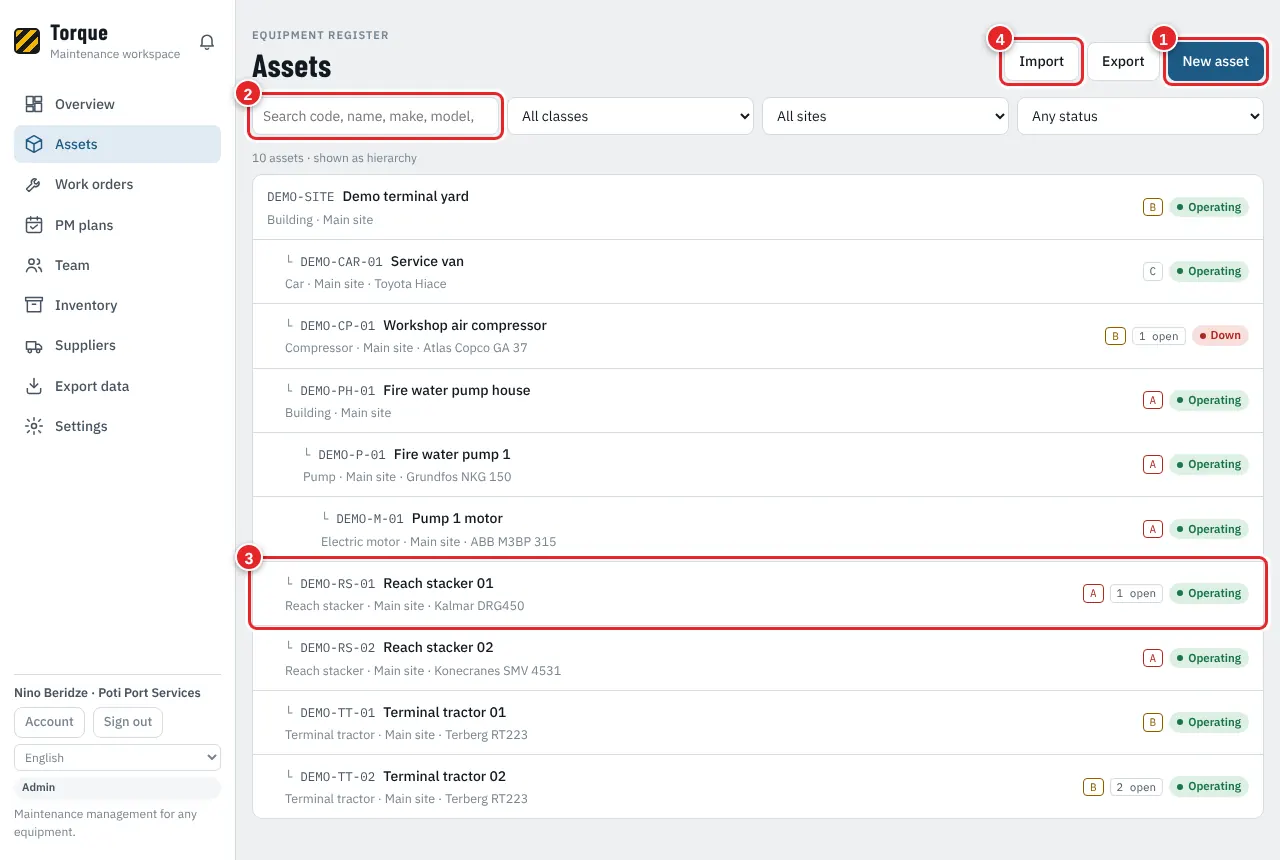Image resolution: width=1280 pixels, height=860 pixels.
Task: Open Fire water pump house row
Action: coord(758,400)
